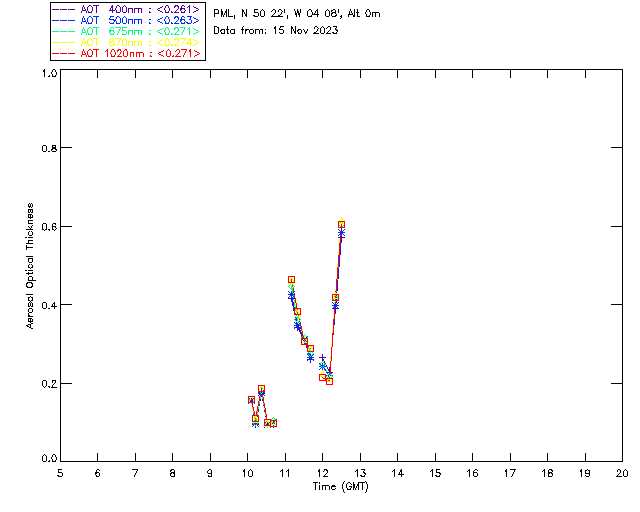
Task: Click y-axis tick label 0.4
Action: coord(49,305)
